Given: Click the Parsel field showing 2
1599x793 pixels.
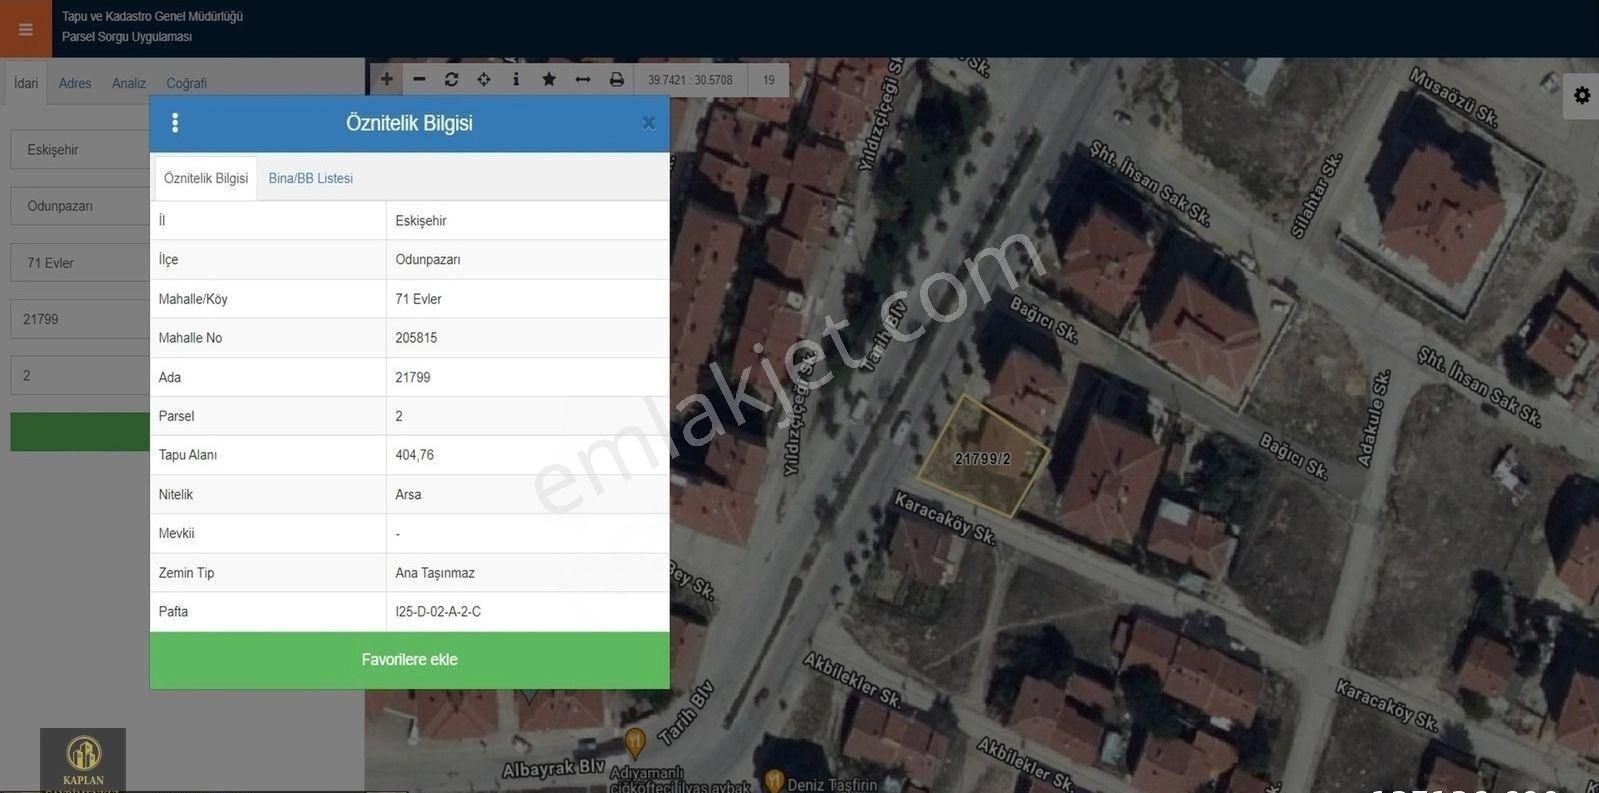Looking at the screenshot, I should point(80,376).
